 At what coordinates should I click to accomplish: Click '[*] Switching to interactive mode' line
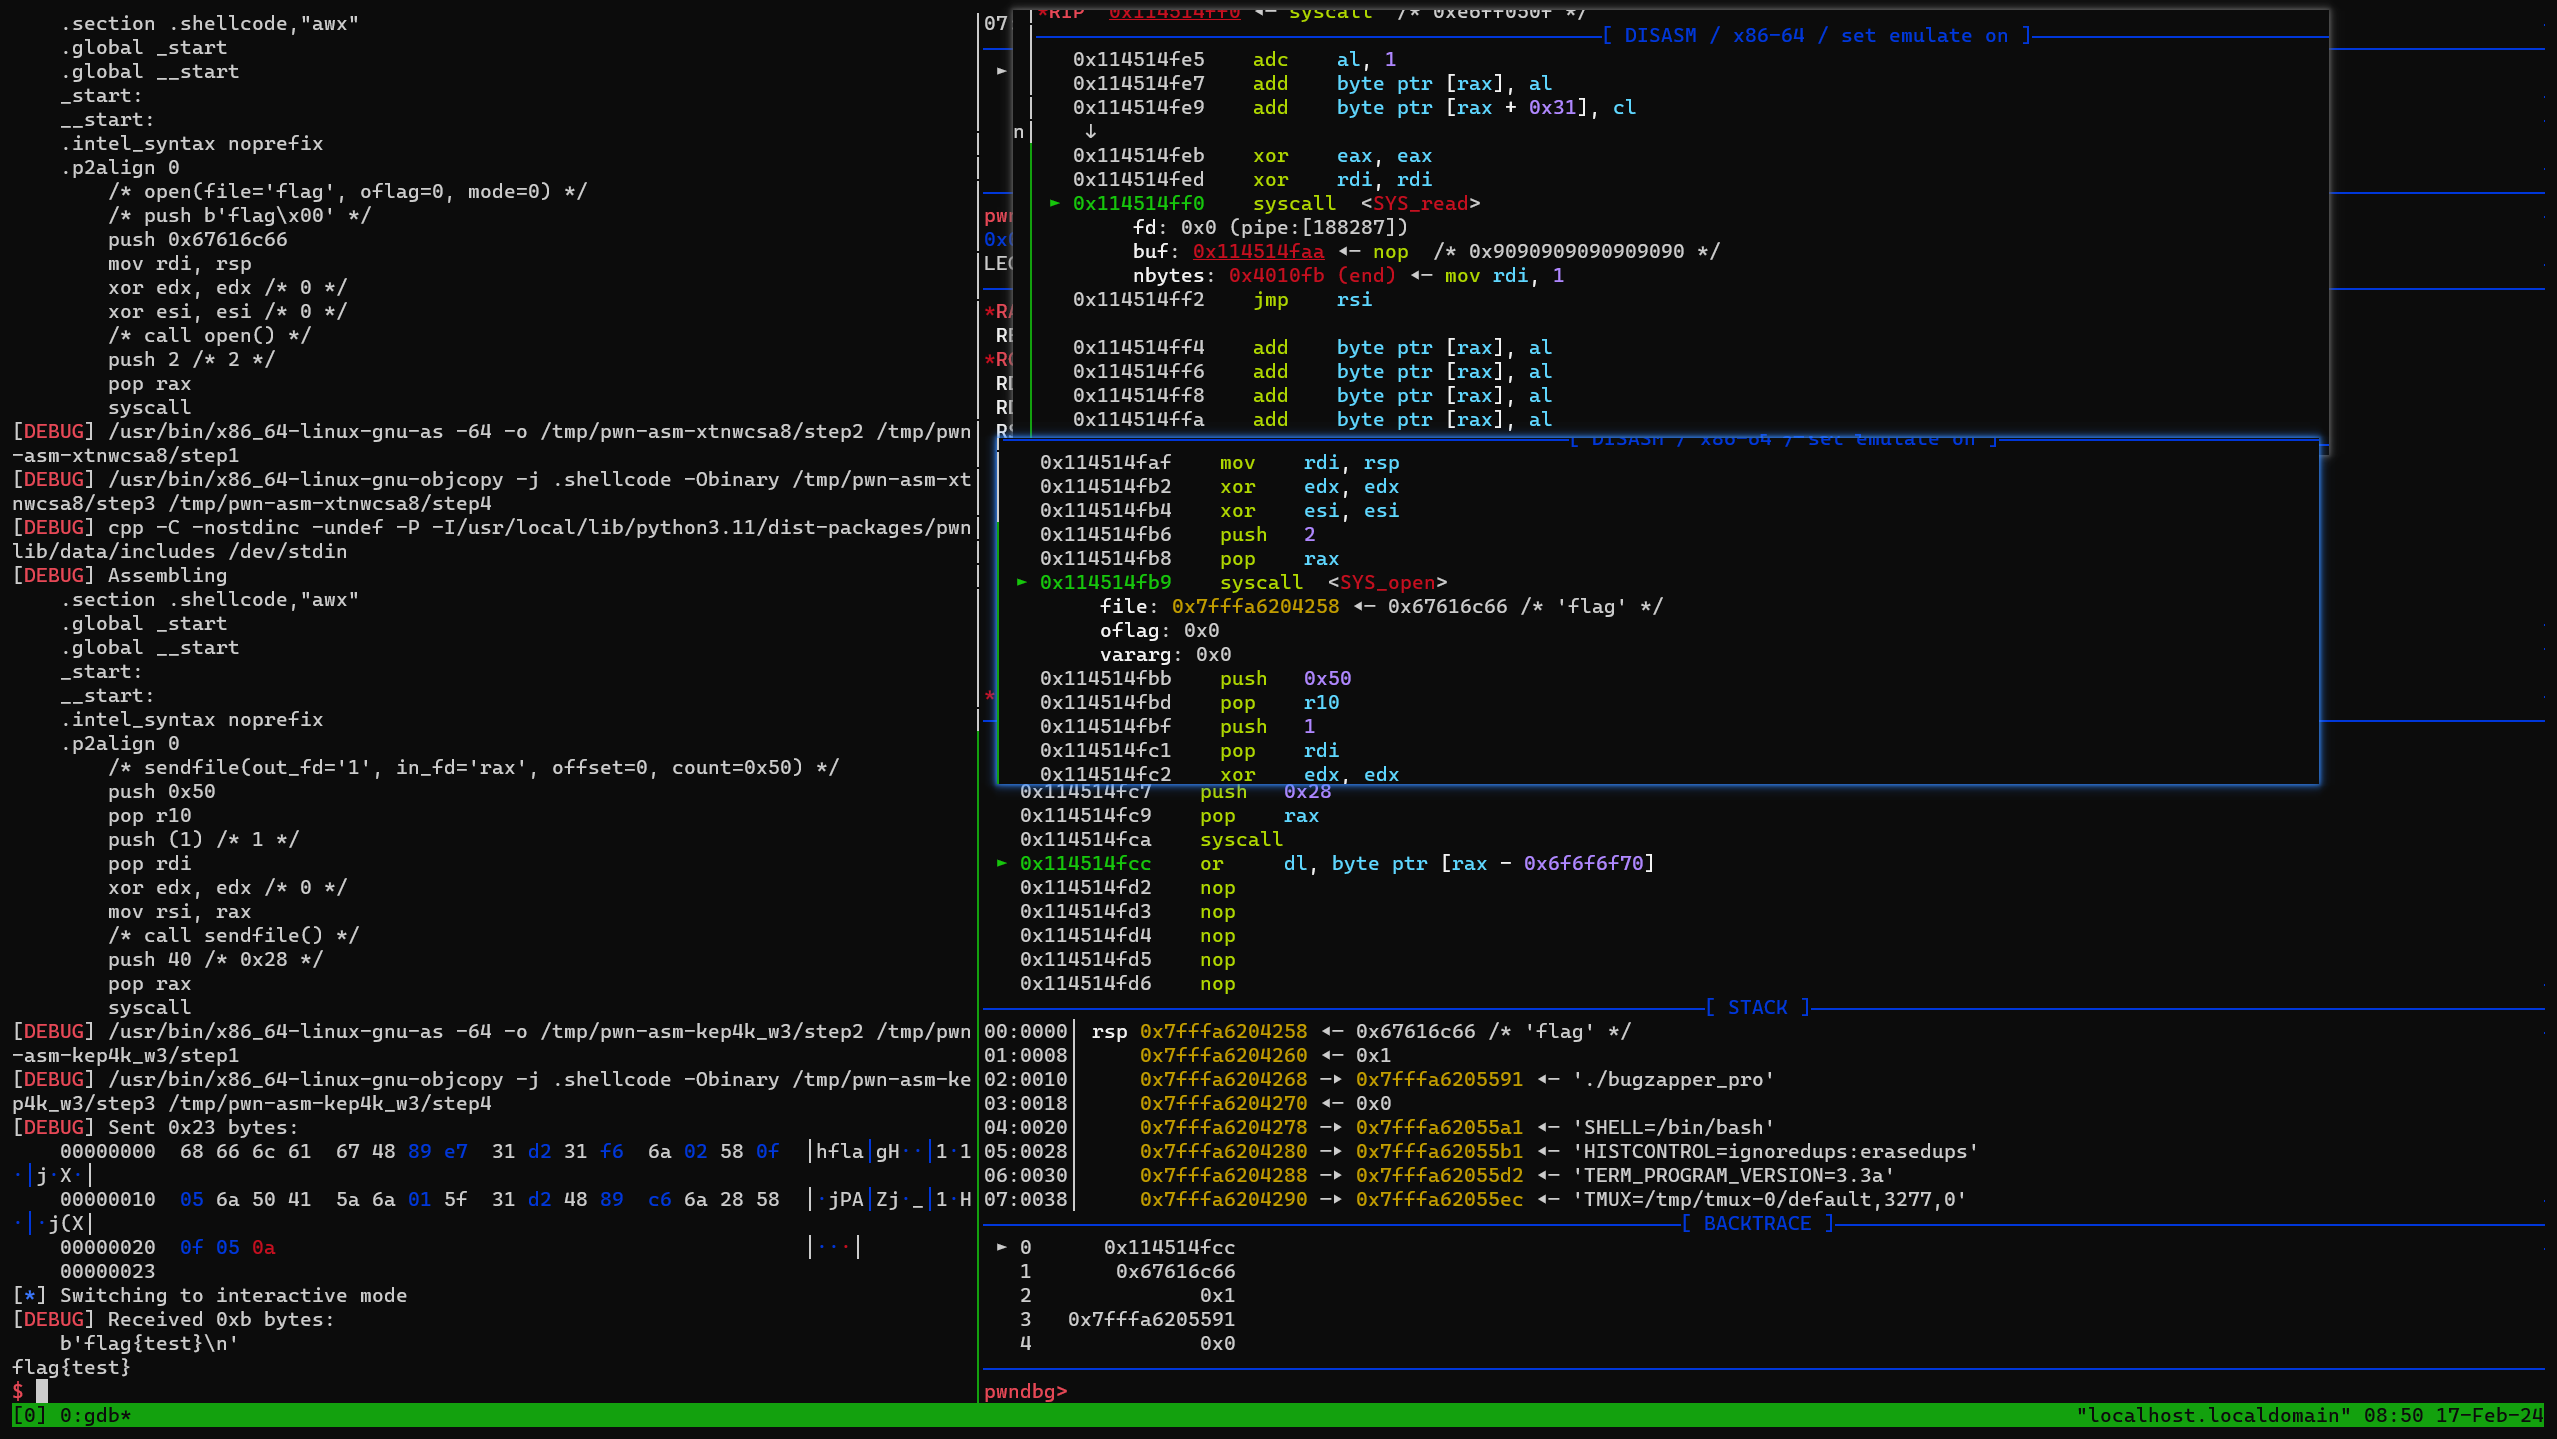[x=209, y=1295]
